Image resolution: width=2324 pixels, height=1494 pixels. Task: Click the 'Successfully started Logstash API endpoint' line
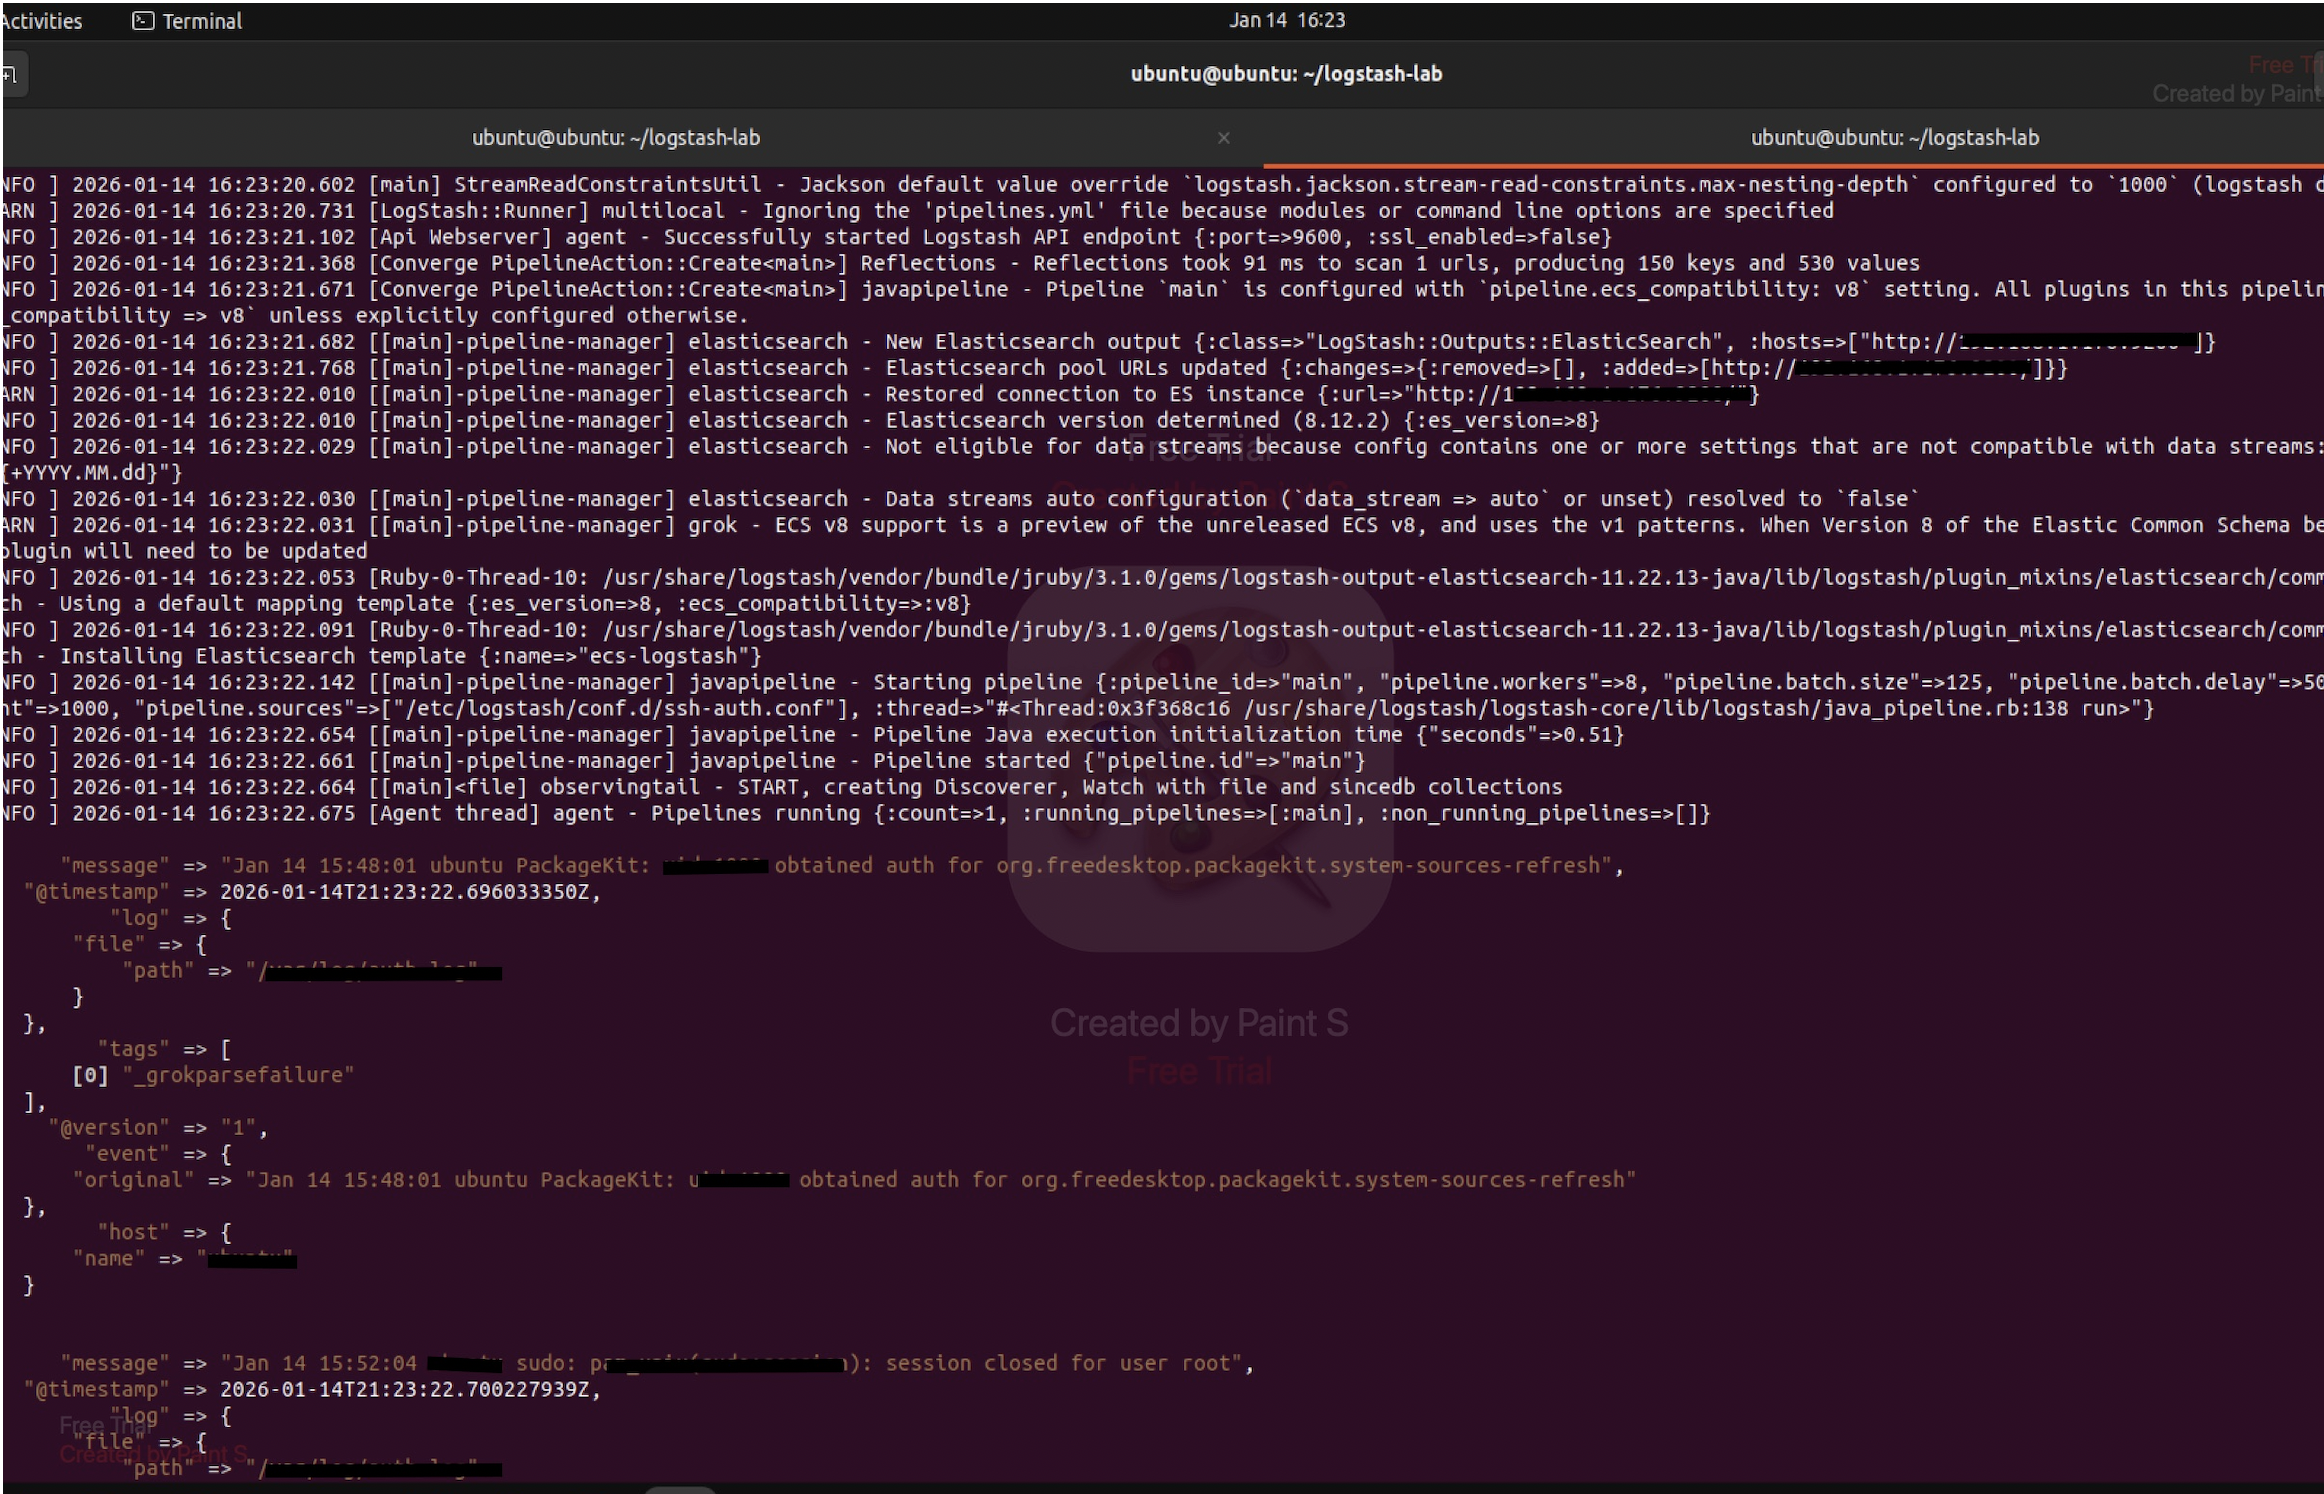point(806,237)
